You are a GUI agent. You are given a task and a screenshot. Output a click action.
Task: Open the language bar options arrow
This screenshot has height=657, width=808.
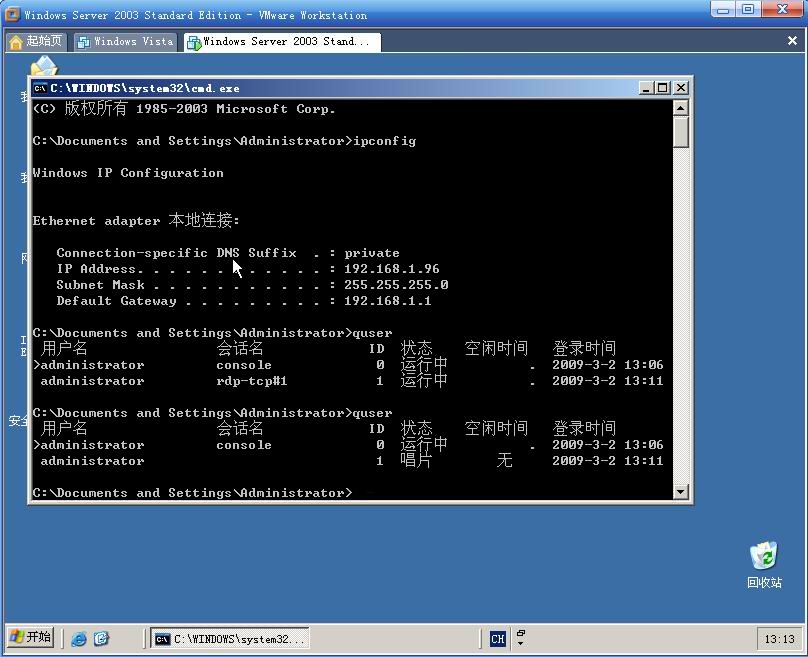(x=521, y=643)
